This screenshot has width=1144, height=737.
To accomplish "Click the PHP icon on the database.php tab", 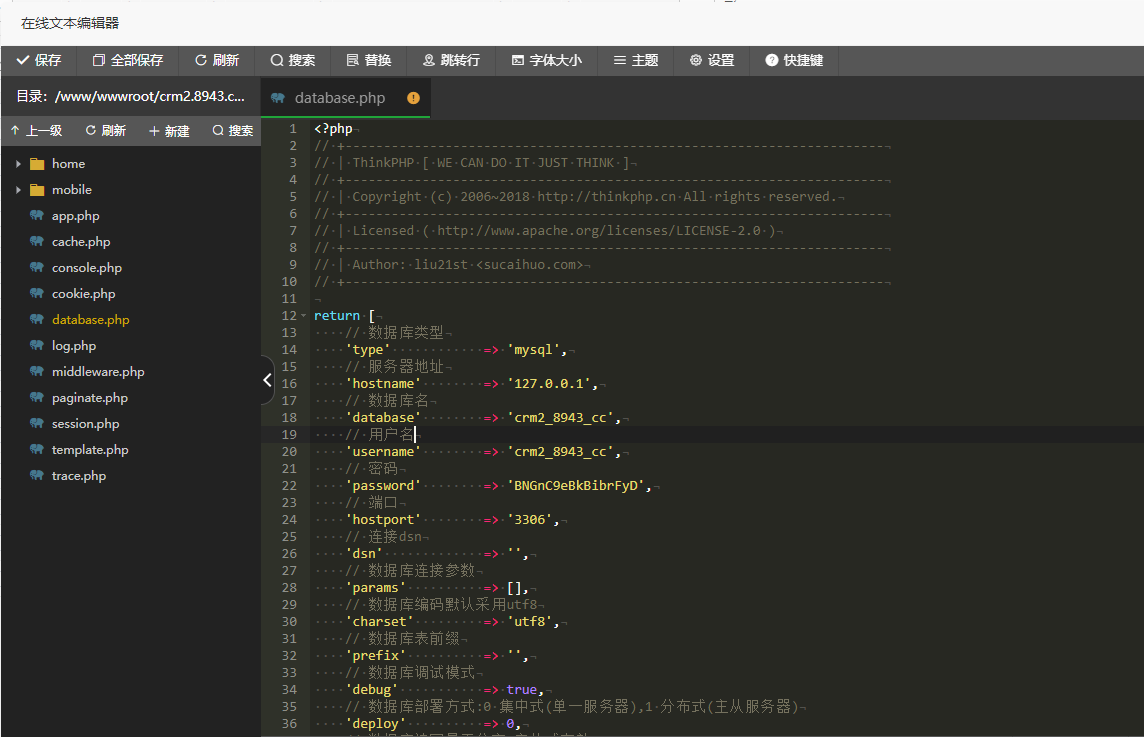I will tap(278, 98).
